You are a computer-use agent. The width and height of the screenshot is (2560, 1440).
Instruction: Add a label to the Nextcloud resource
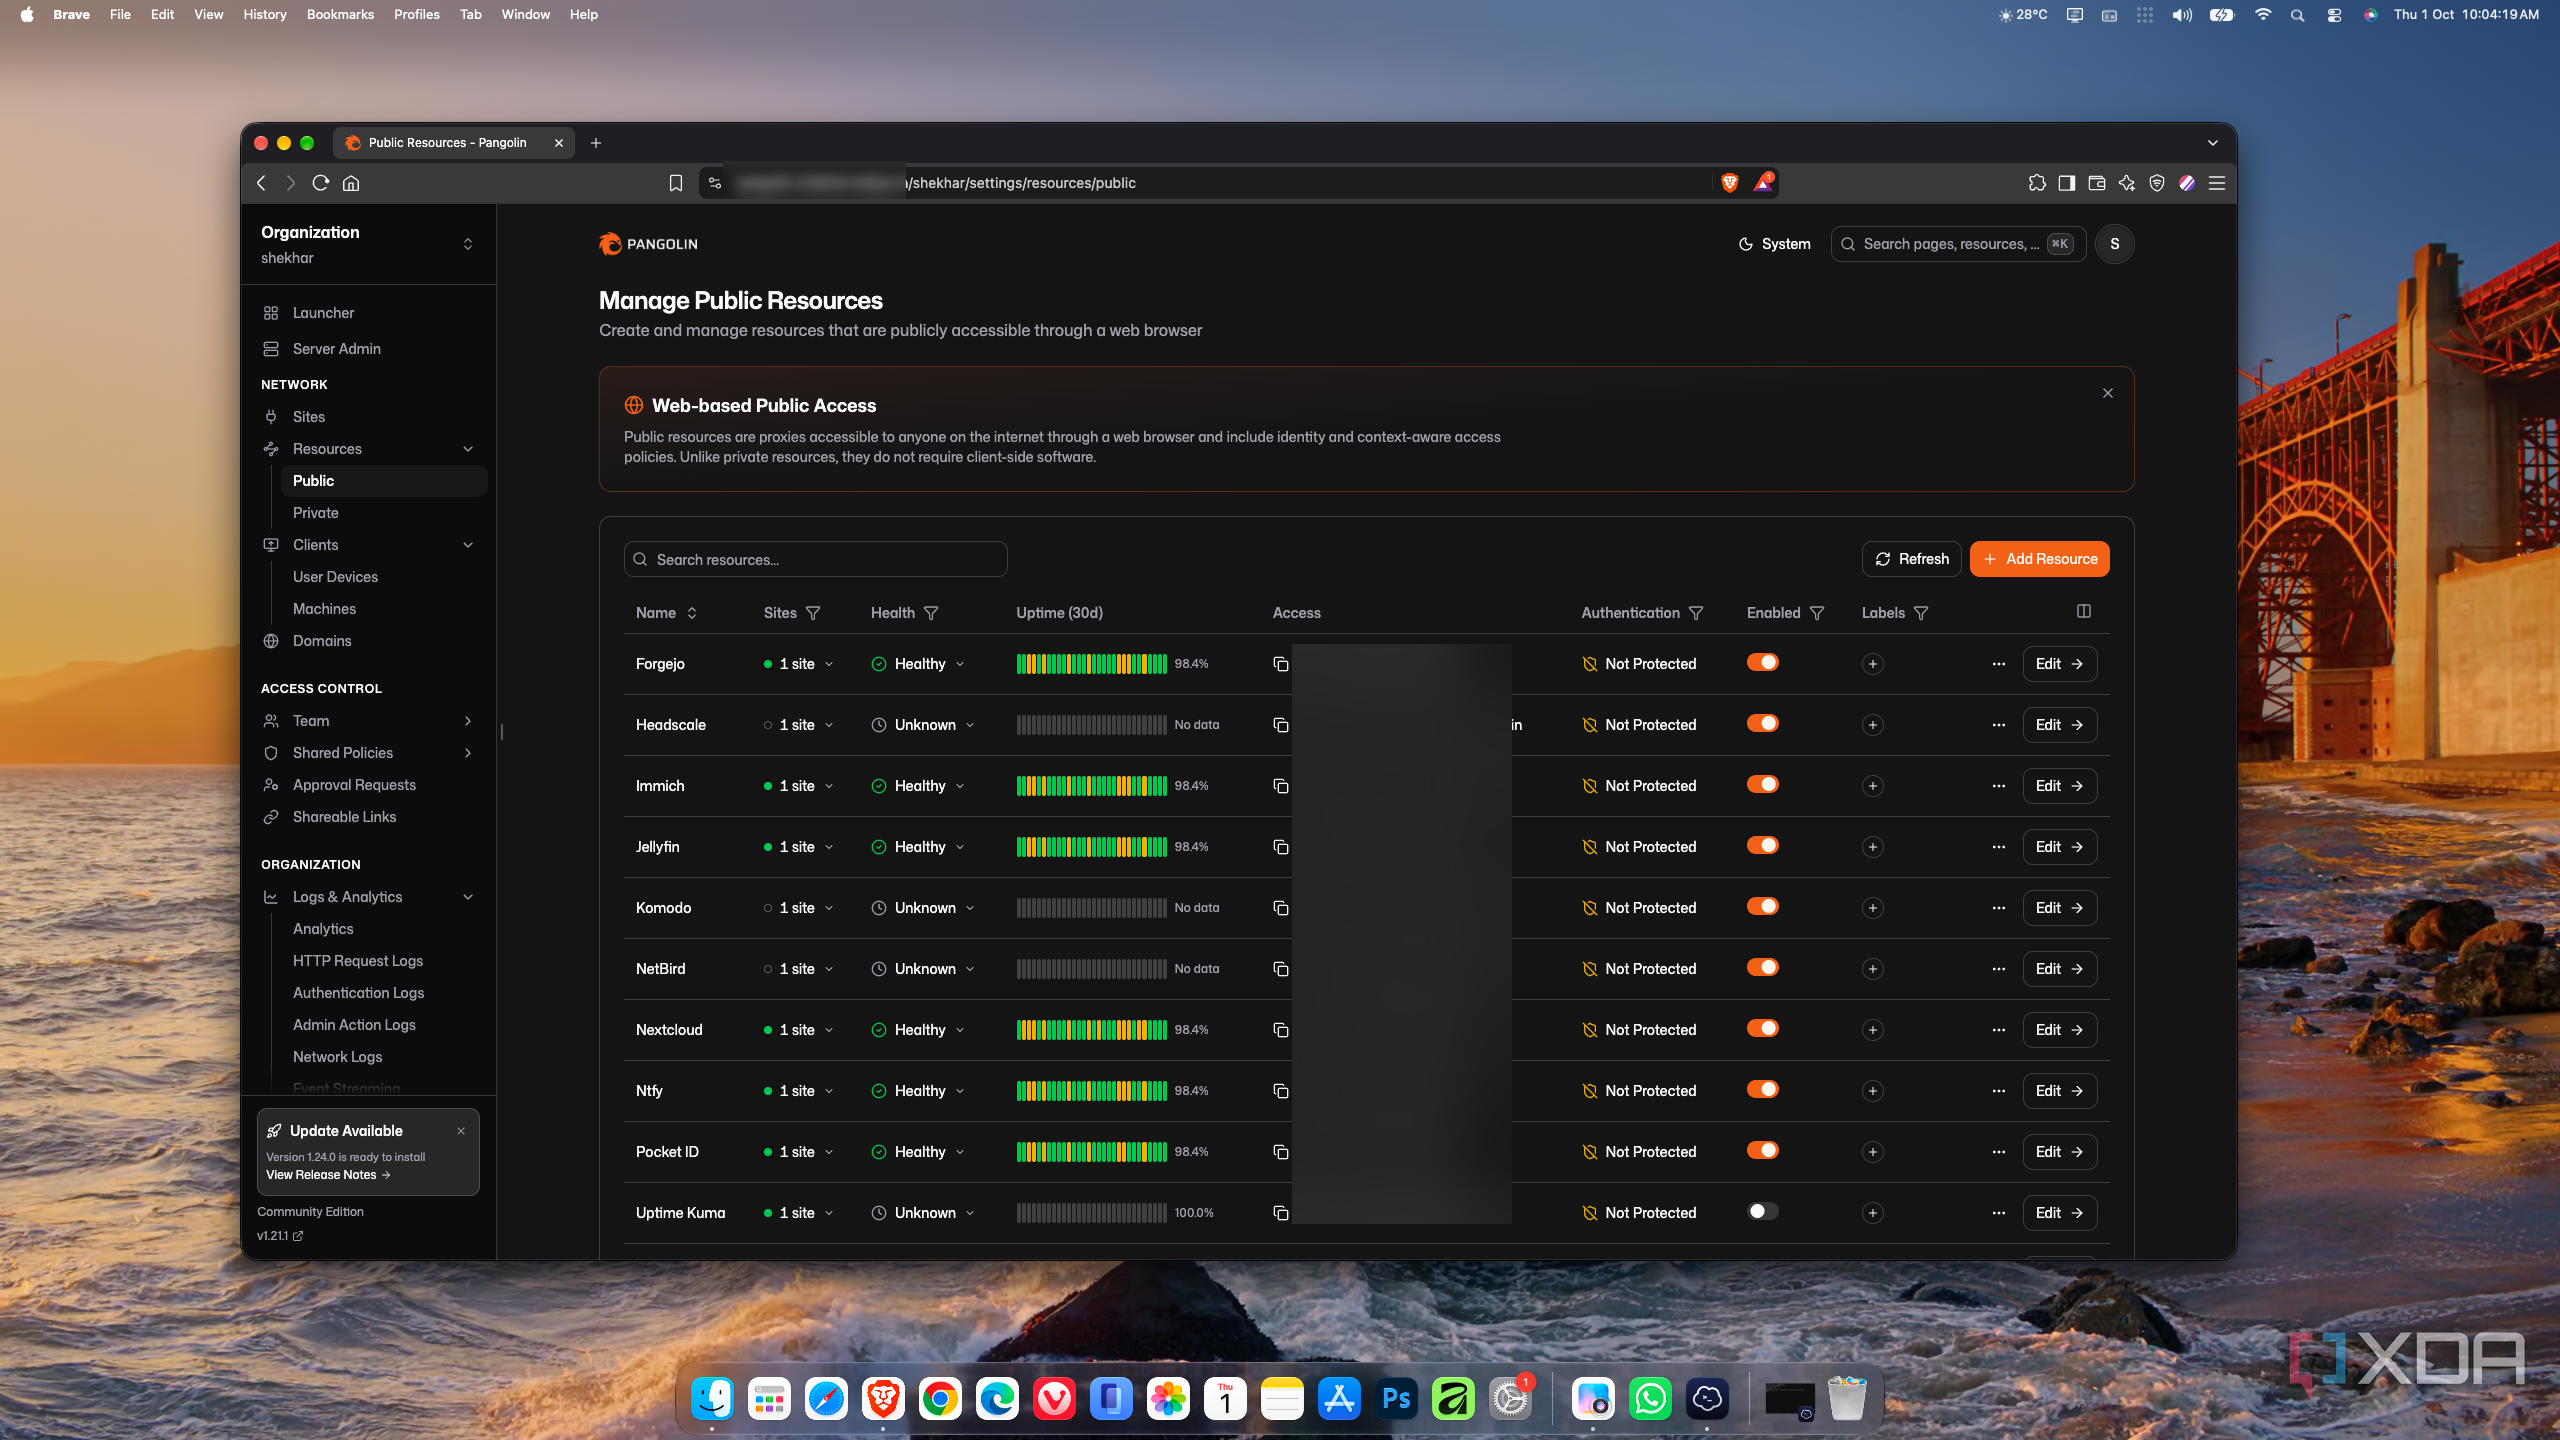1873,1030
